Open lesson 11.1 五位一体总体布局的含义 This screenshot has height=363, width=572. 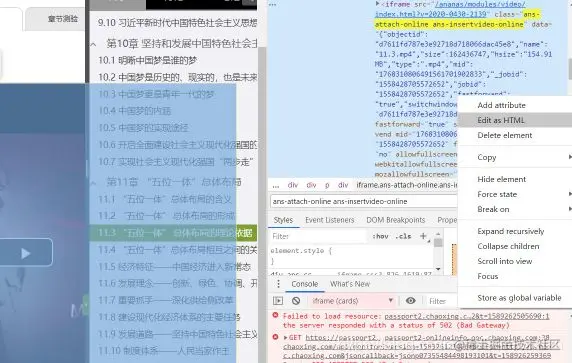click(x=165, y=199)
